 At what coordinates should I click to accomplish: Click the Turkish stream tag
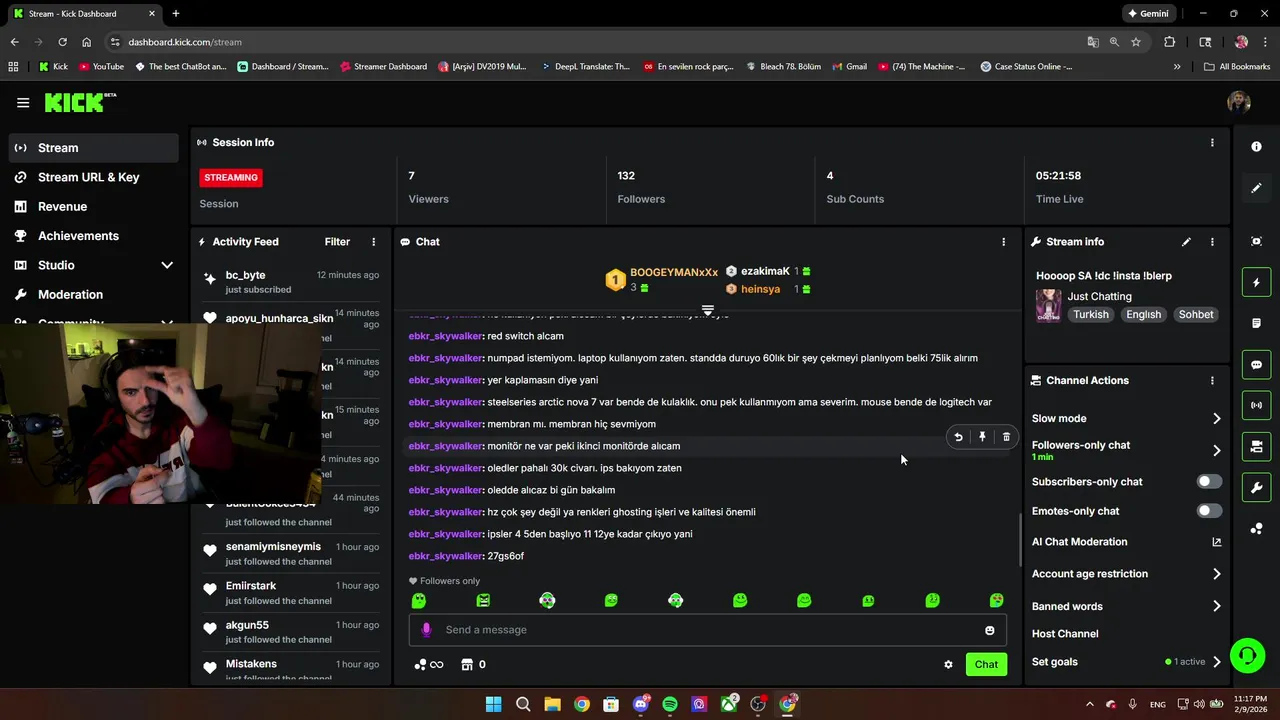(x=1091, y=314)
